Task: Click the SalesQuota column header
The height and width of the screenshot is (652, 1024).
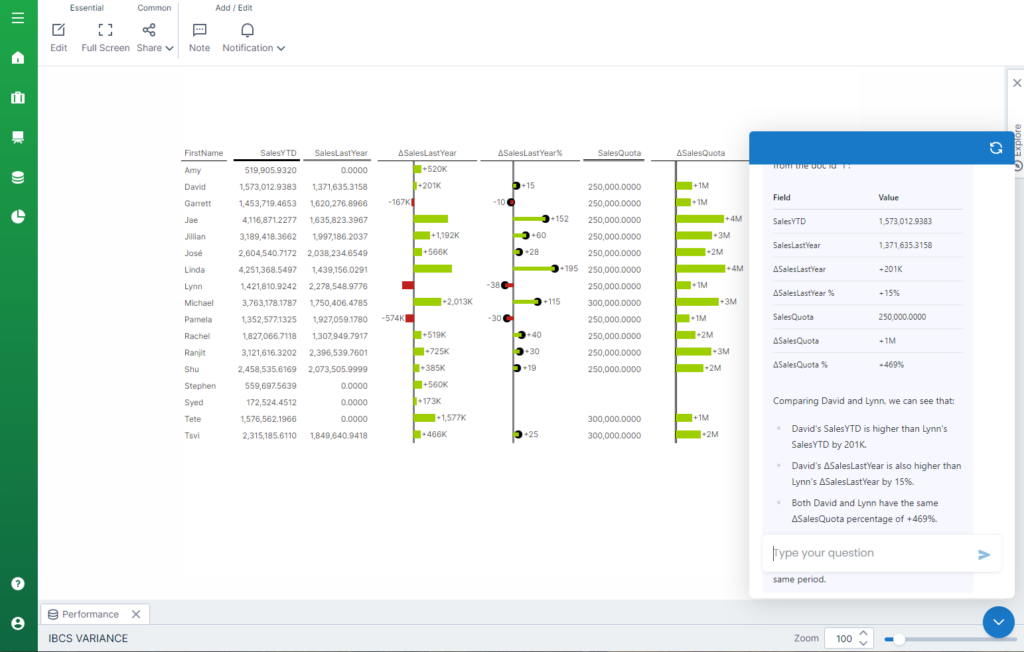Action: (x=619, y=153)
